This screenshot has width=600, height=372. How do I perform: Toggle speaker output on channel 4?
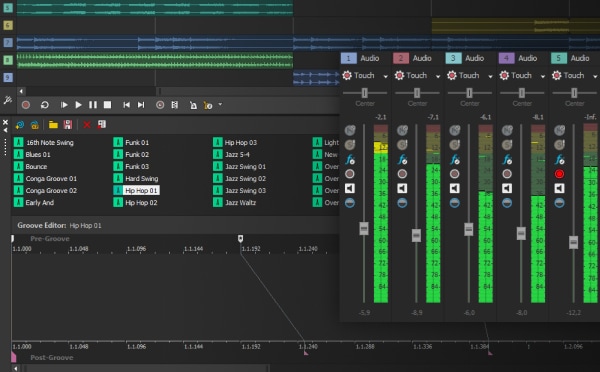507,188
